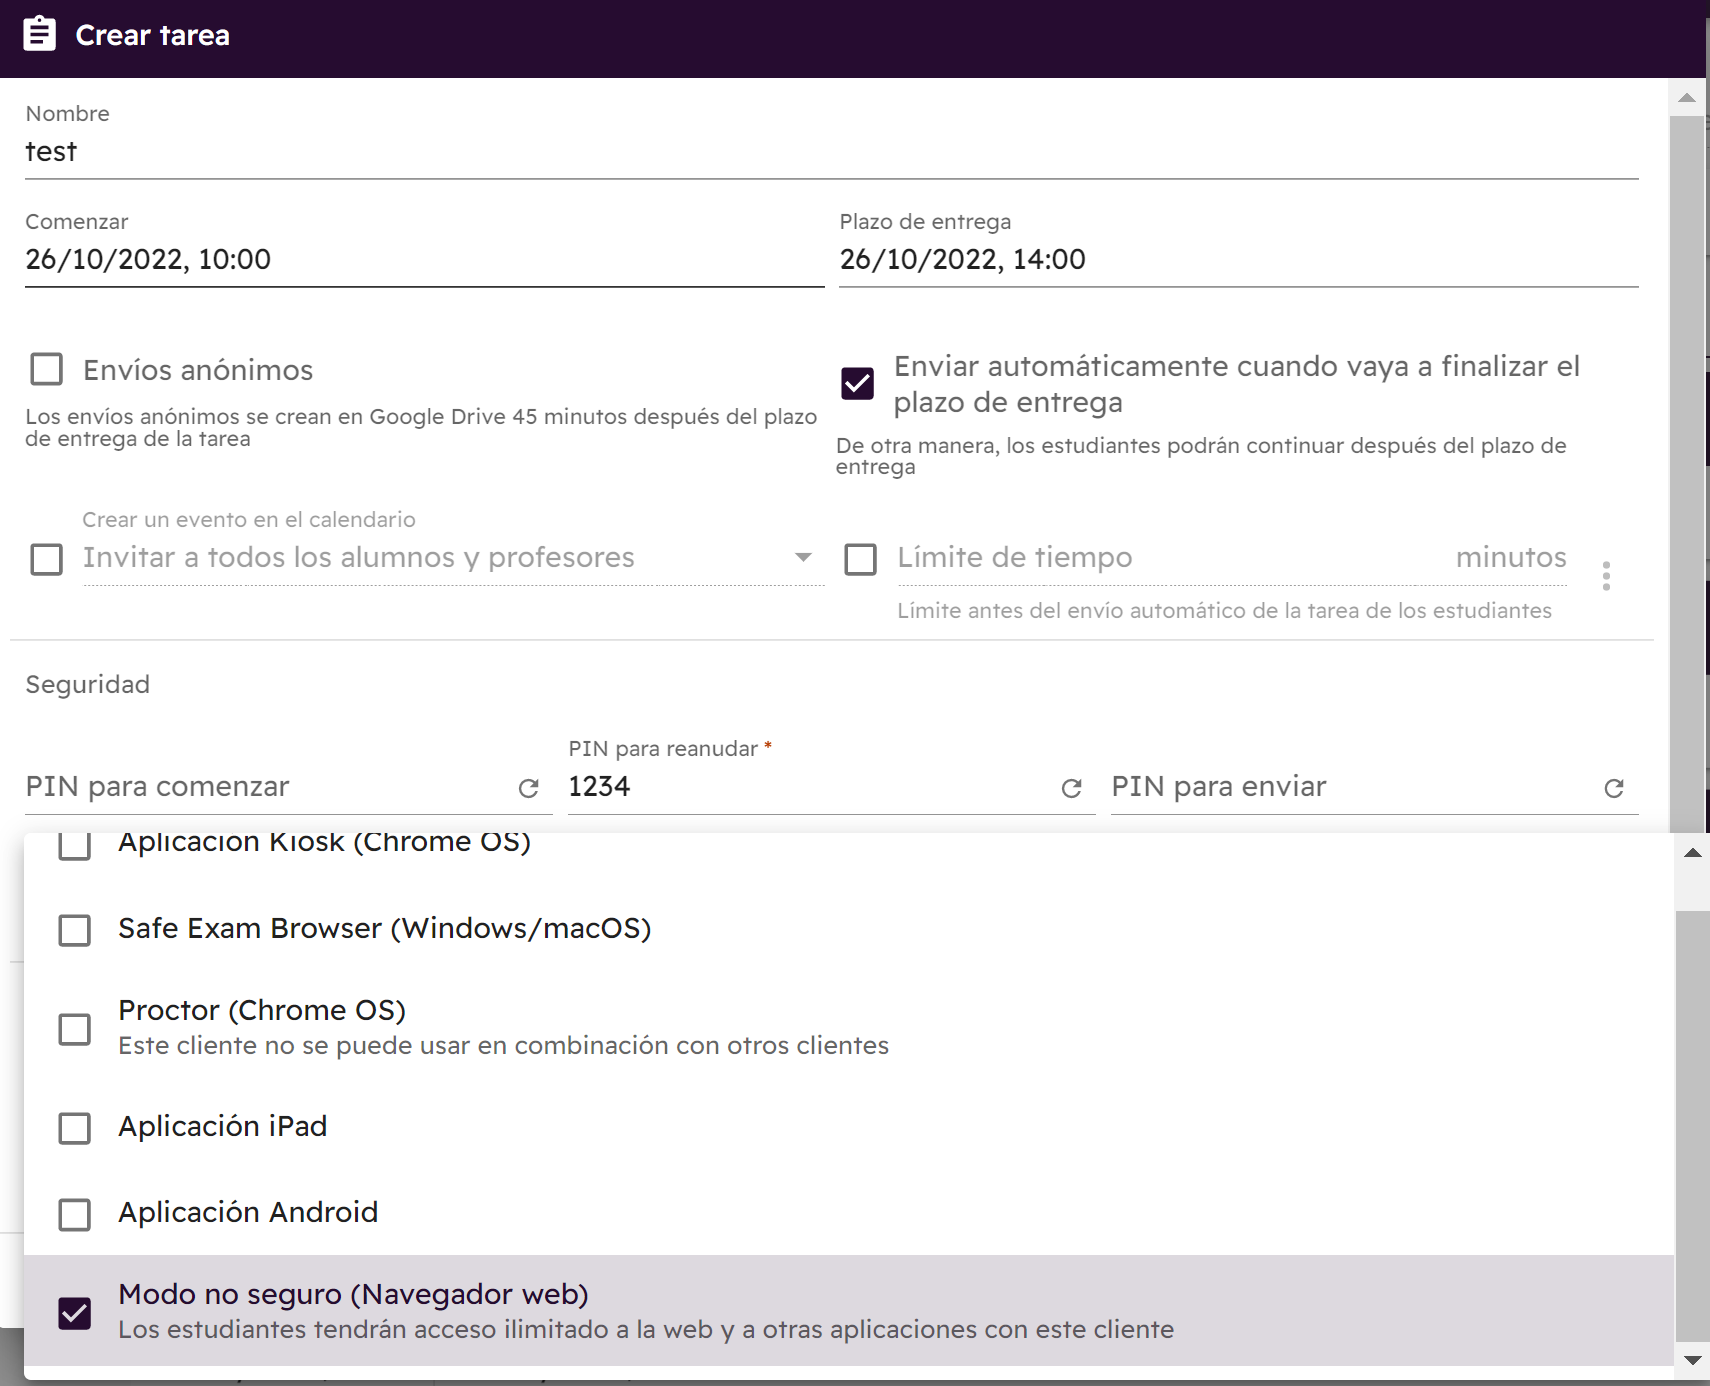1710x1386 pixels.
Task: Enable the Límite de tiempo checkbox
Action: click(x=861, y=559)
